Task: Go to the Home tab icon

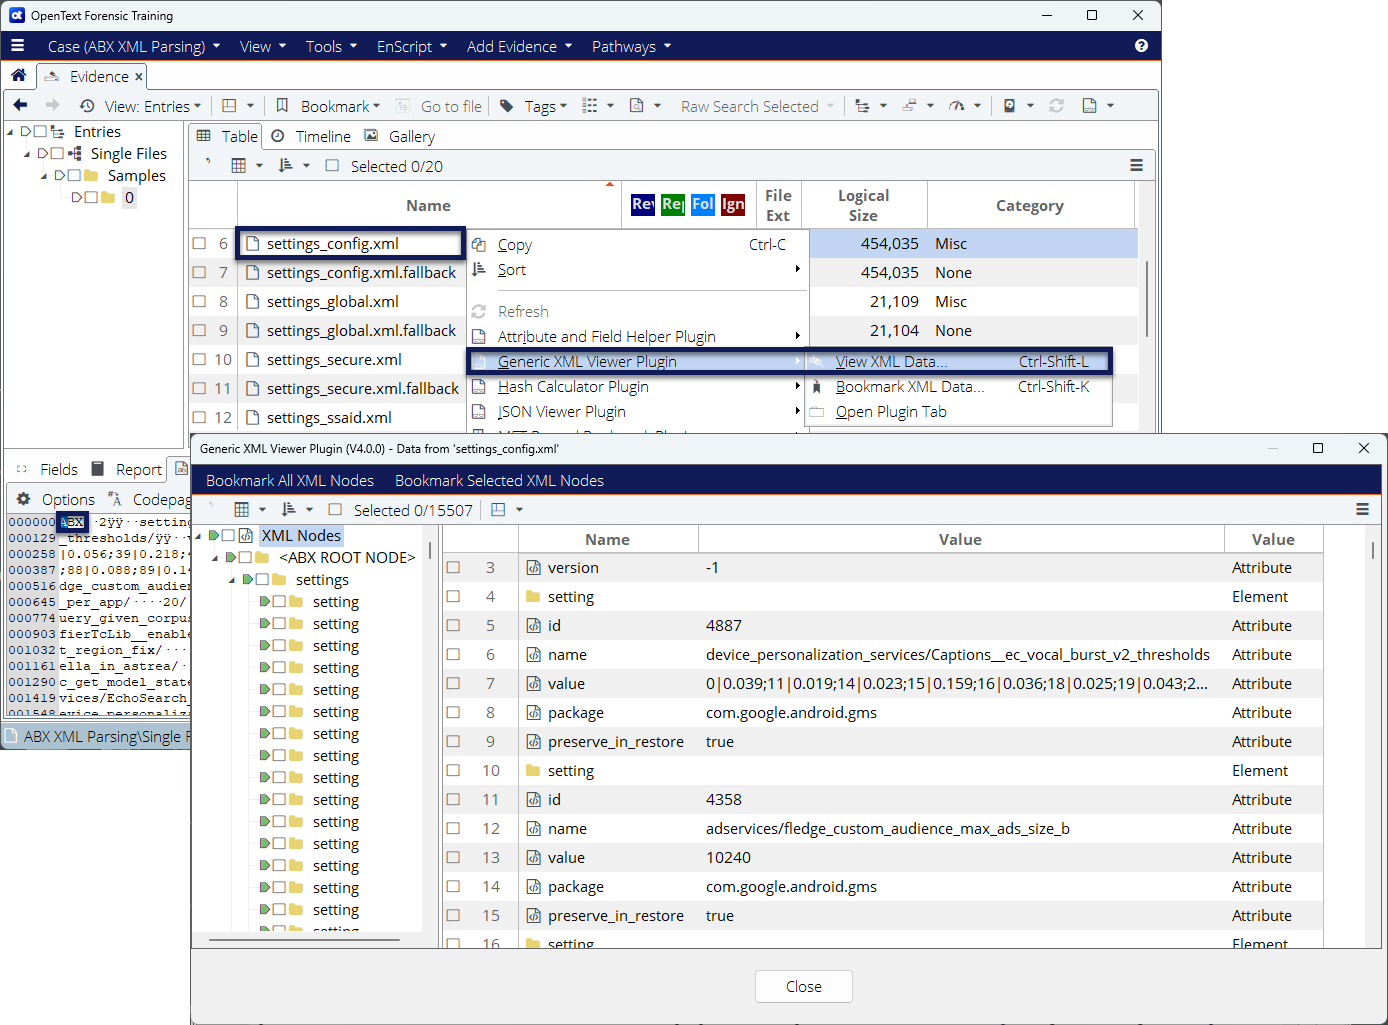Action: point(19,76)
